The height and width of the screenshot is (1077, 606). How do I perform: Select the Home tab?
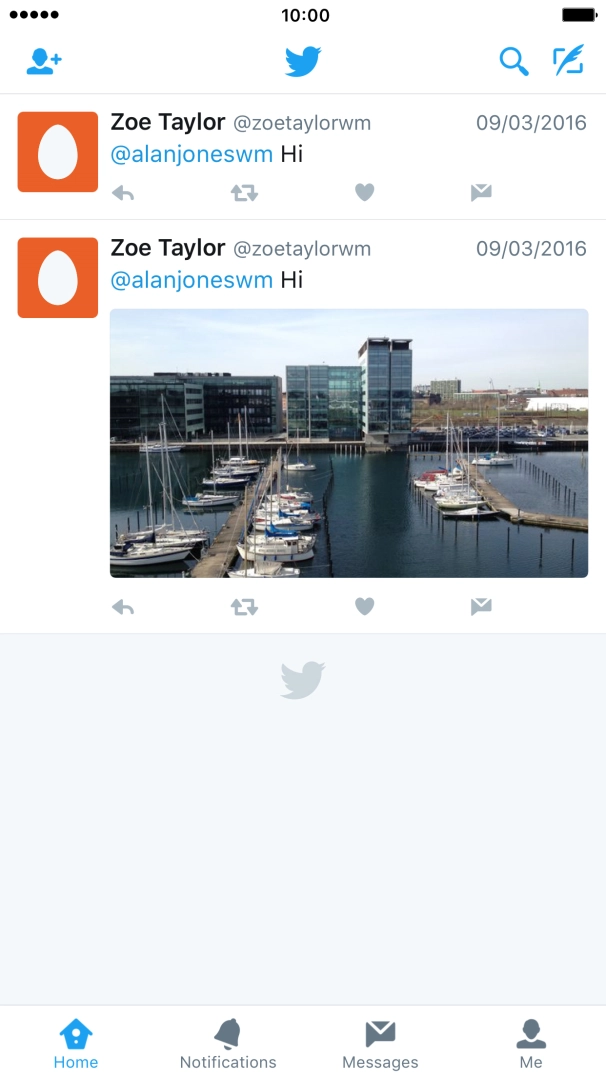pyautogui.click(x=75, y=1040)
